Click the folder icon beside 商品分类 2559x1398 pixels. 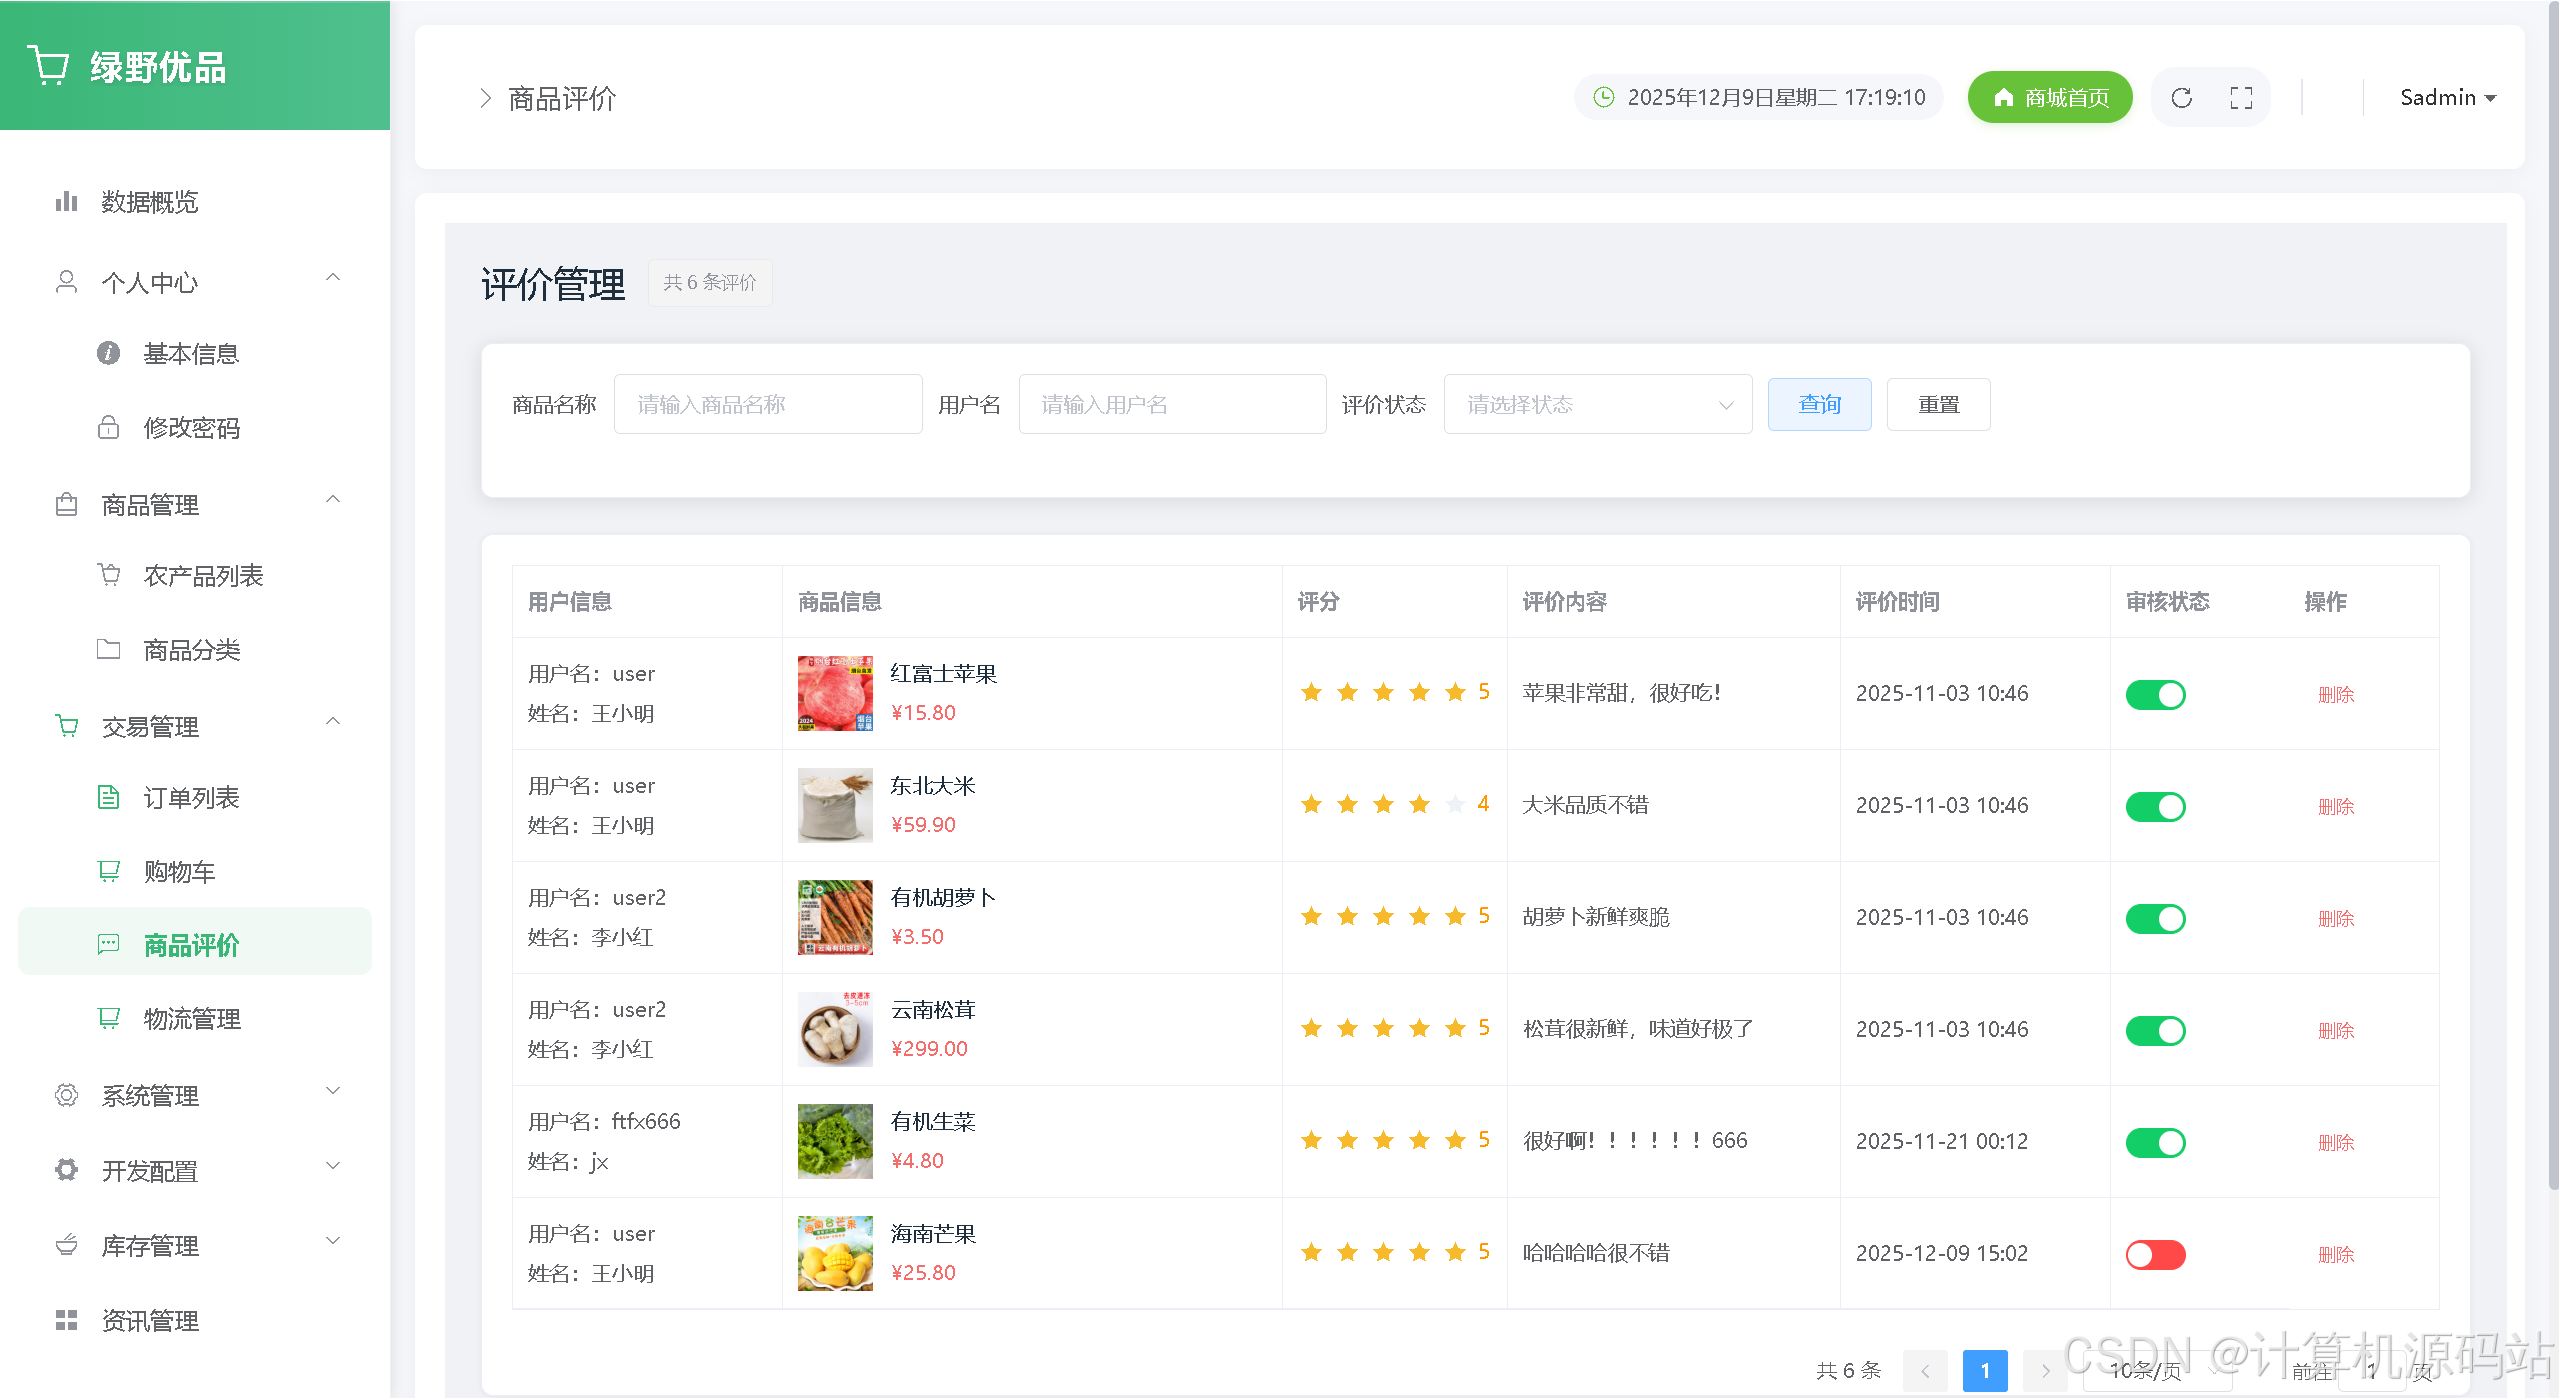pos(108,650)
